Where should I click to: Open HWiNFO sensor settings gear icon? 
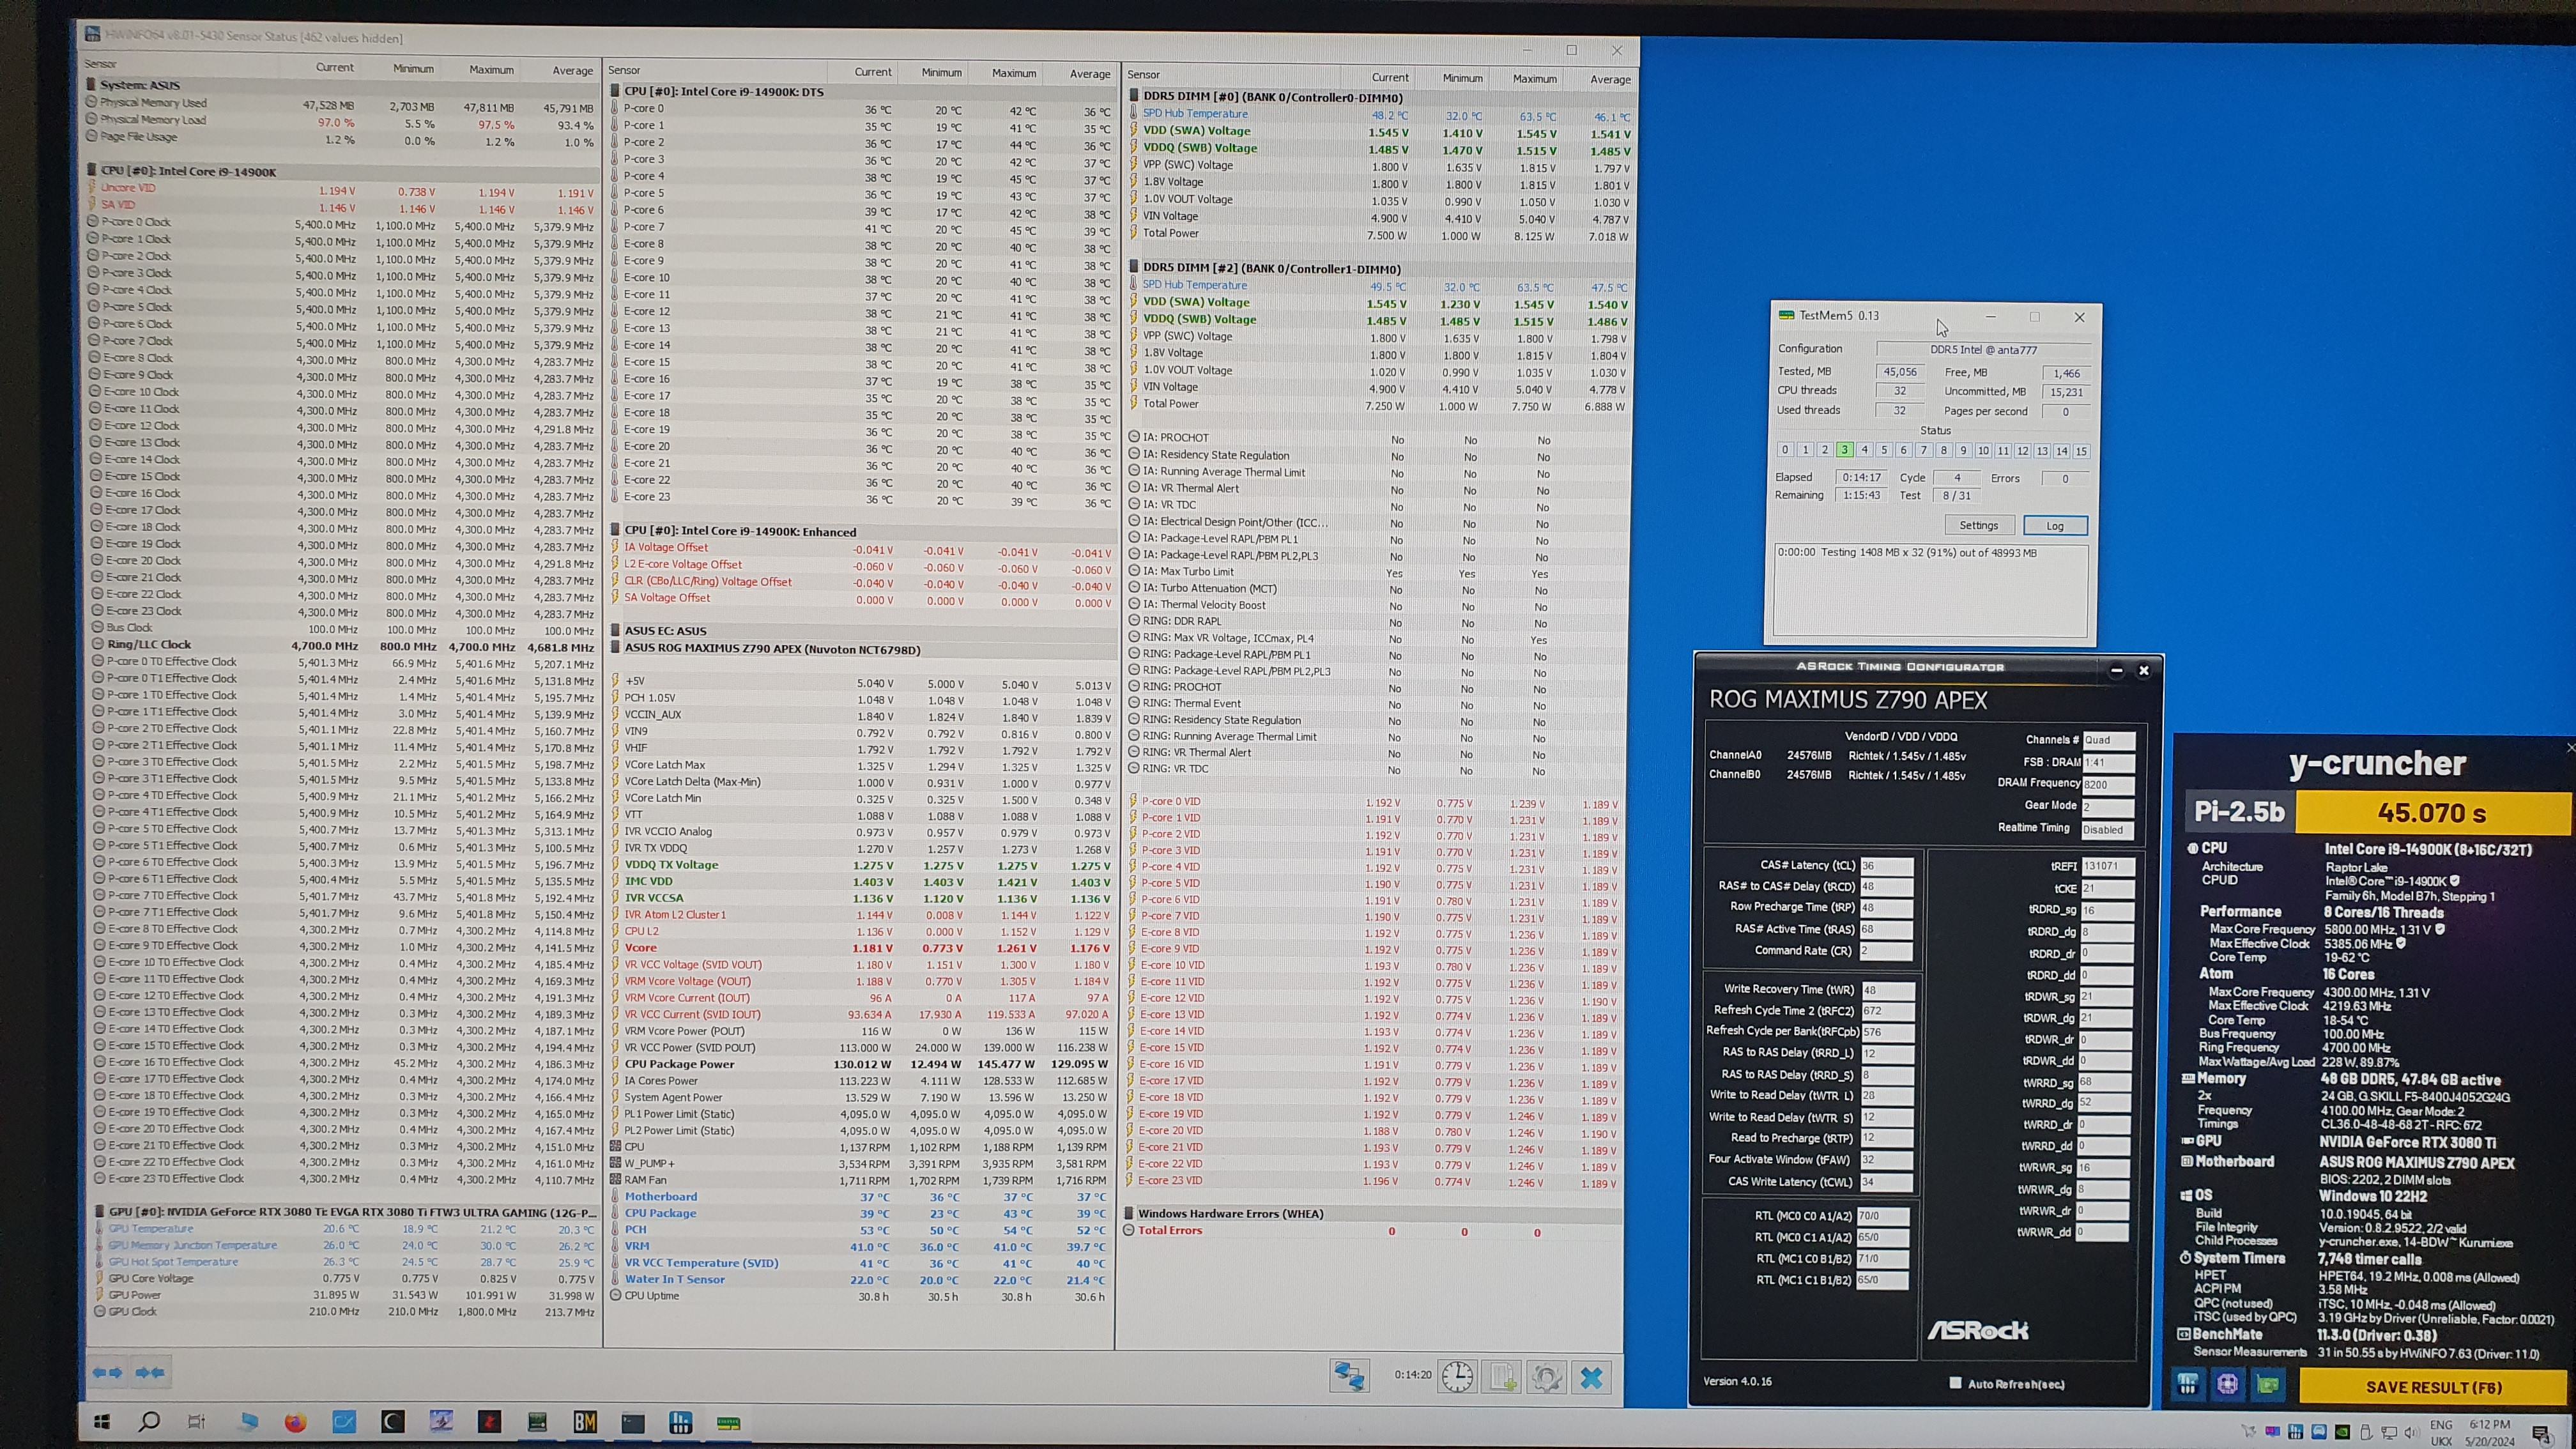pyautogui.click(x=1546, y=1377)
